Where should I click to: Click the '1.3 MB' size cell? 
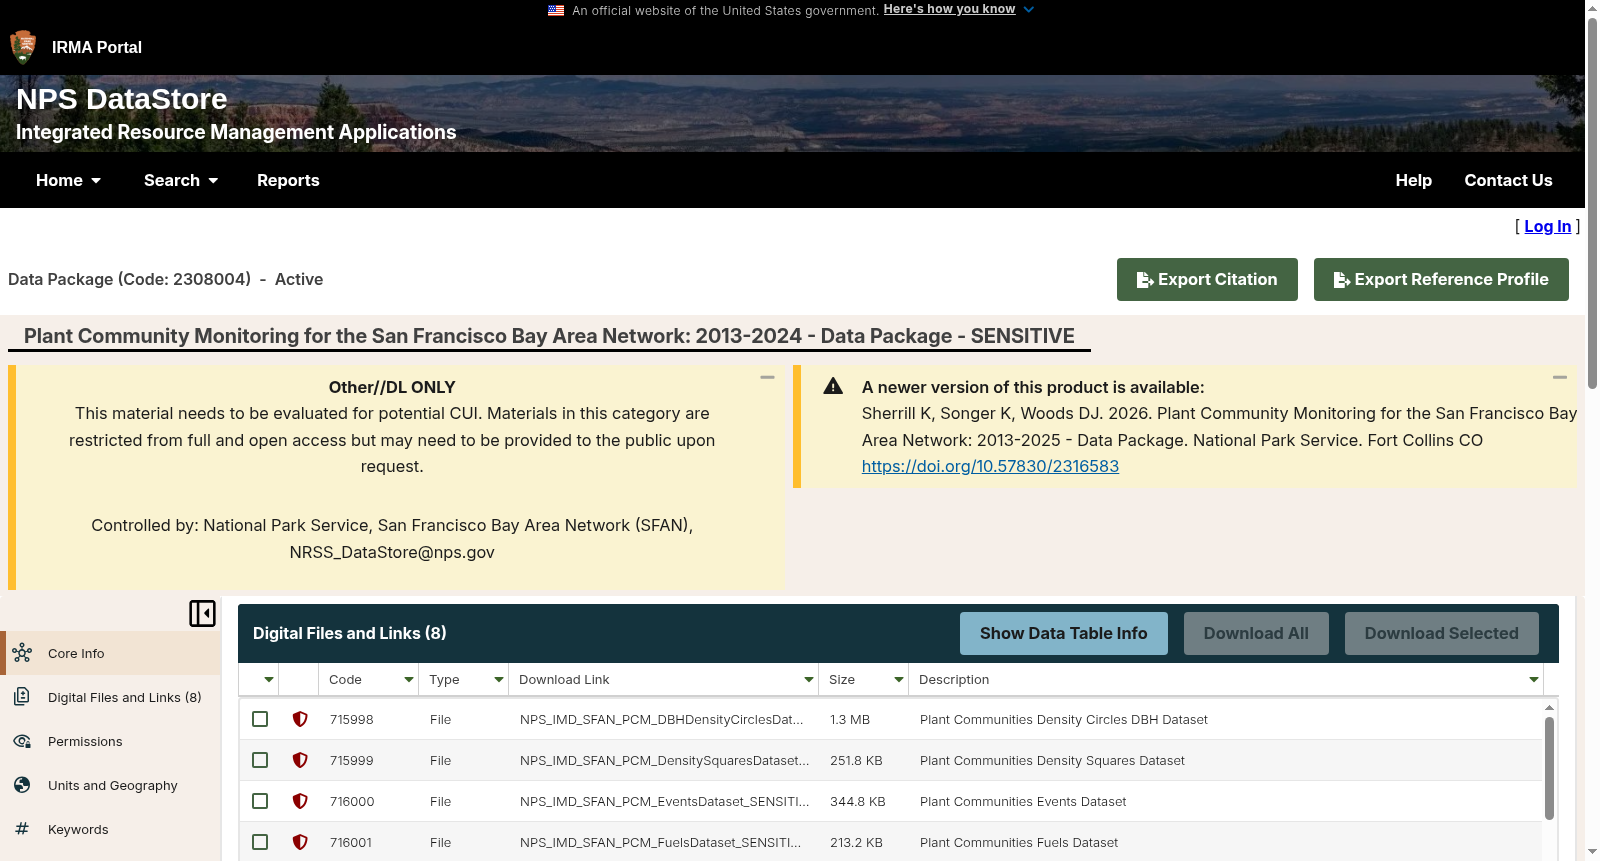pyautogui.click(x=850, y=719)
